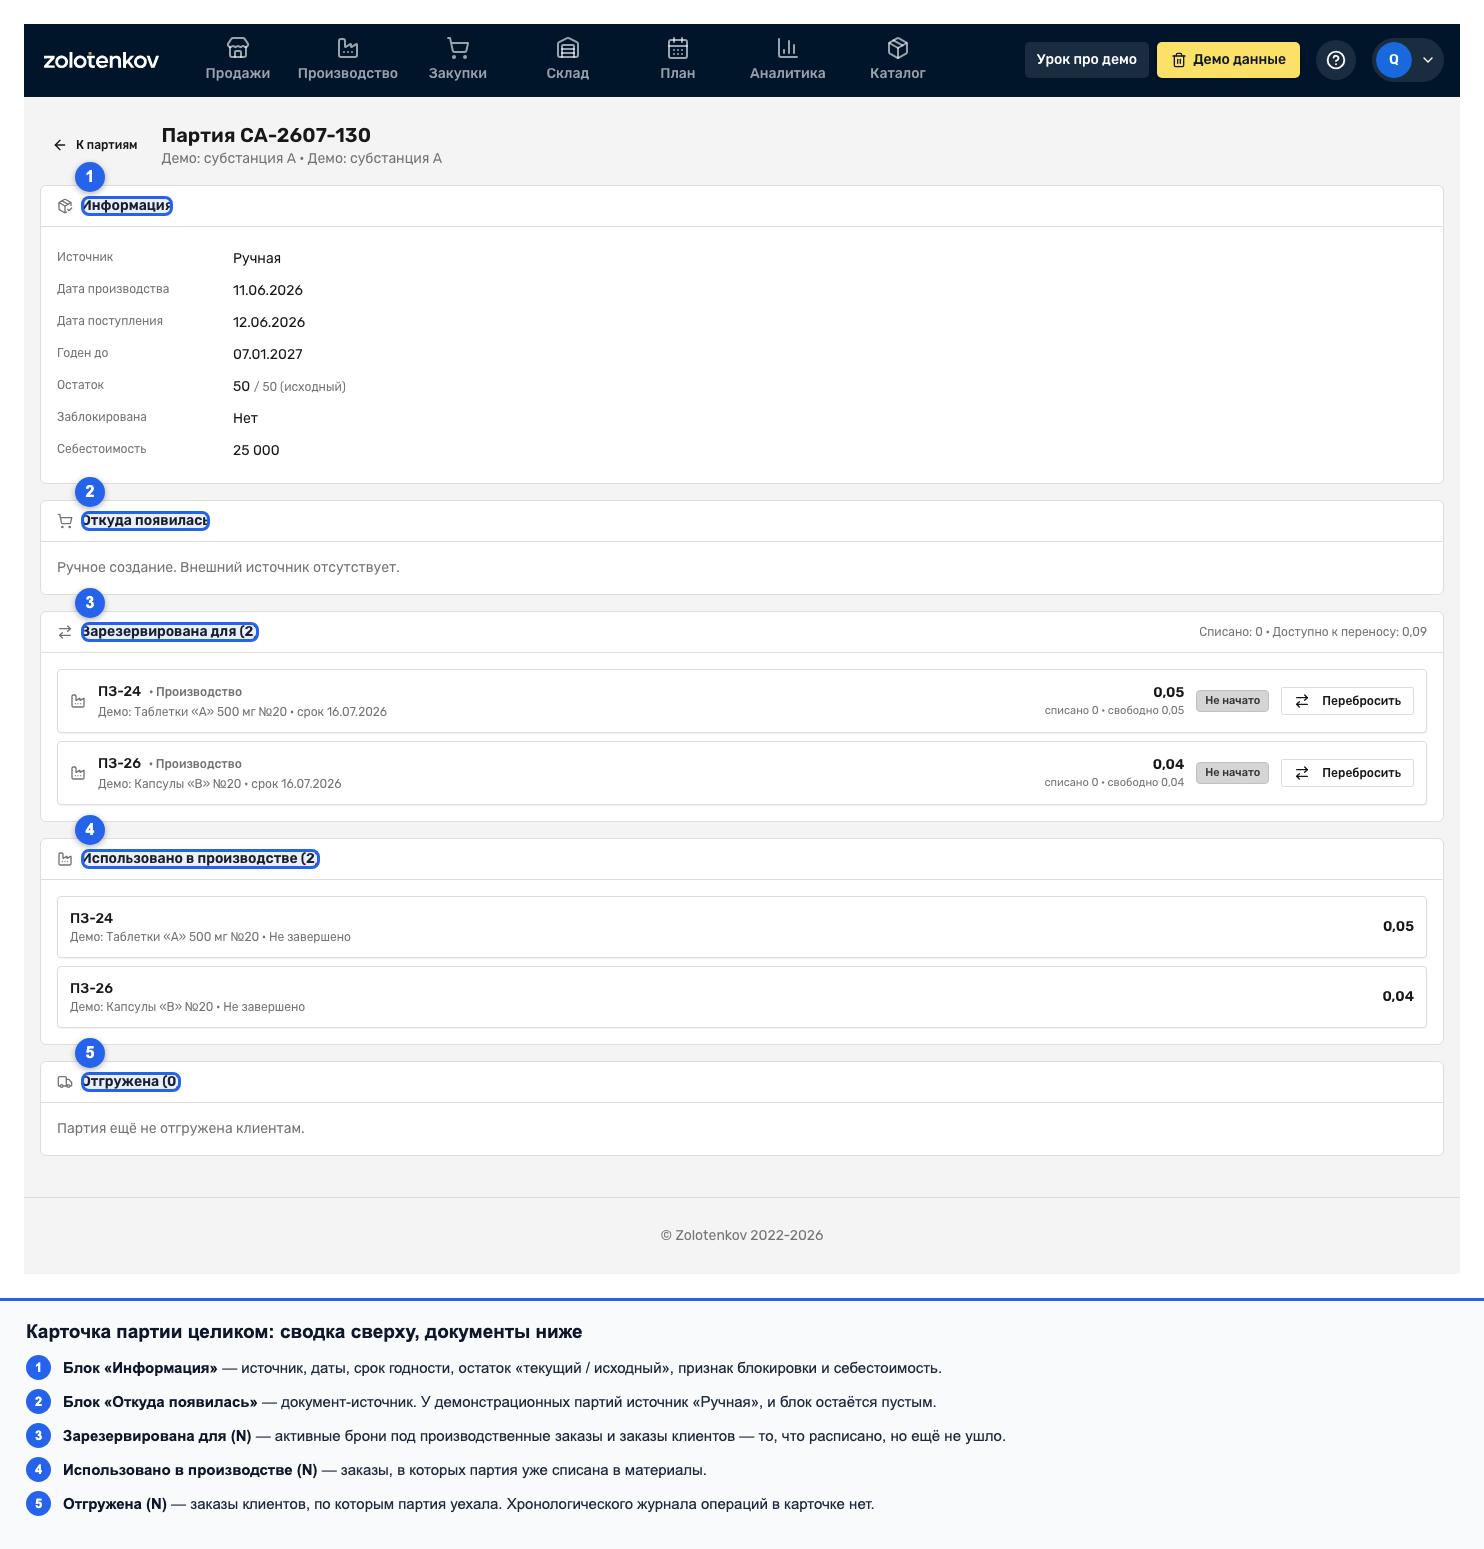Click the used quantity 0,04 for ПЗ-26
The image size is (1484, 1549).
tap(1398, 996)
